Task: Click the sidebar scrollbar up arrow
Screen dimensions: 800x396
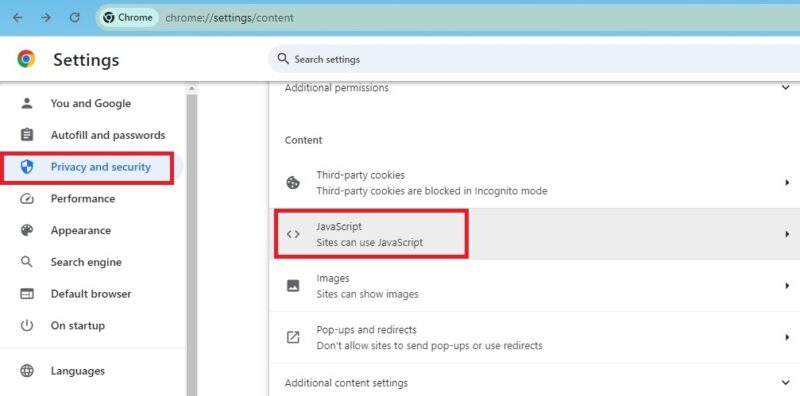Action: tap(192, 89)
